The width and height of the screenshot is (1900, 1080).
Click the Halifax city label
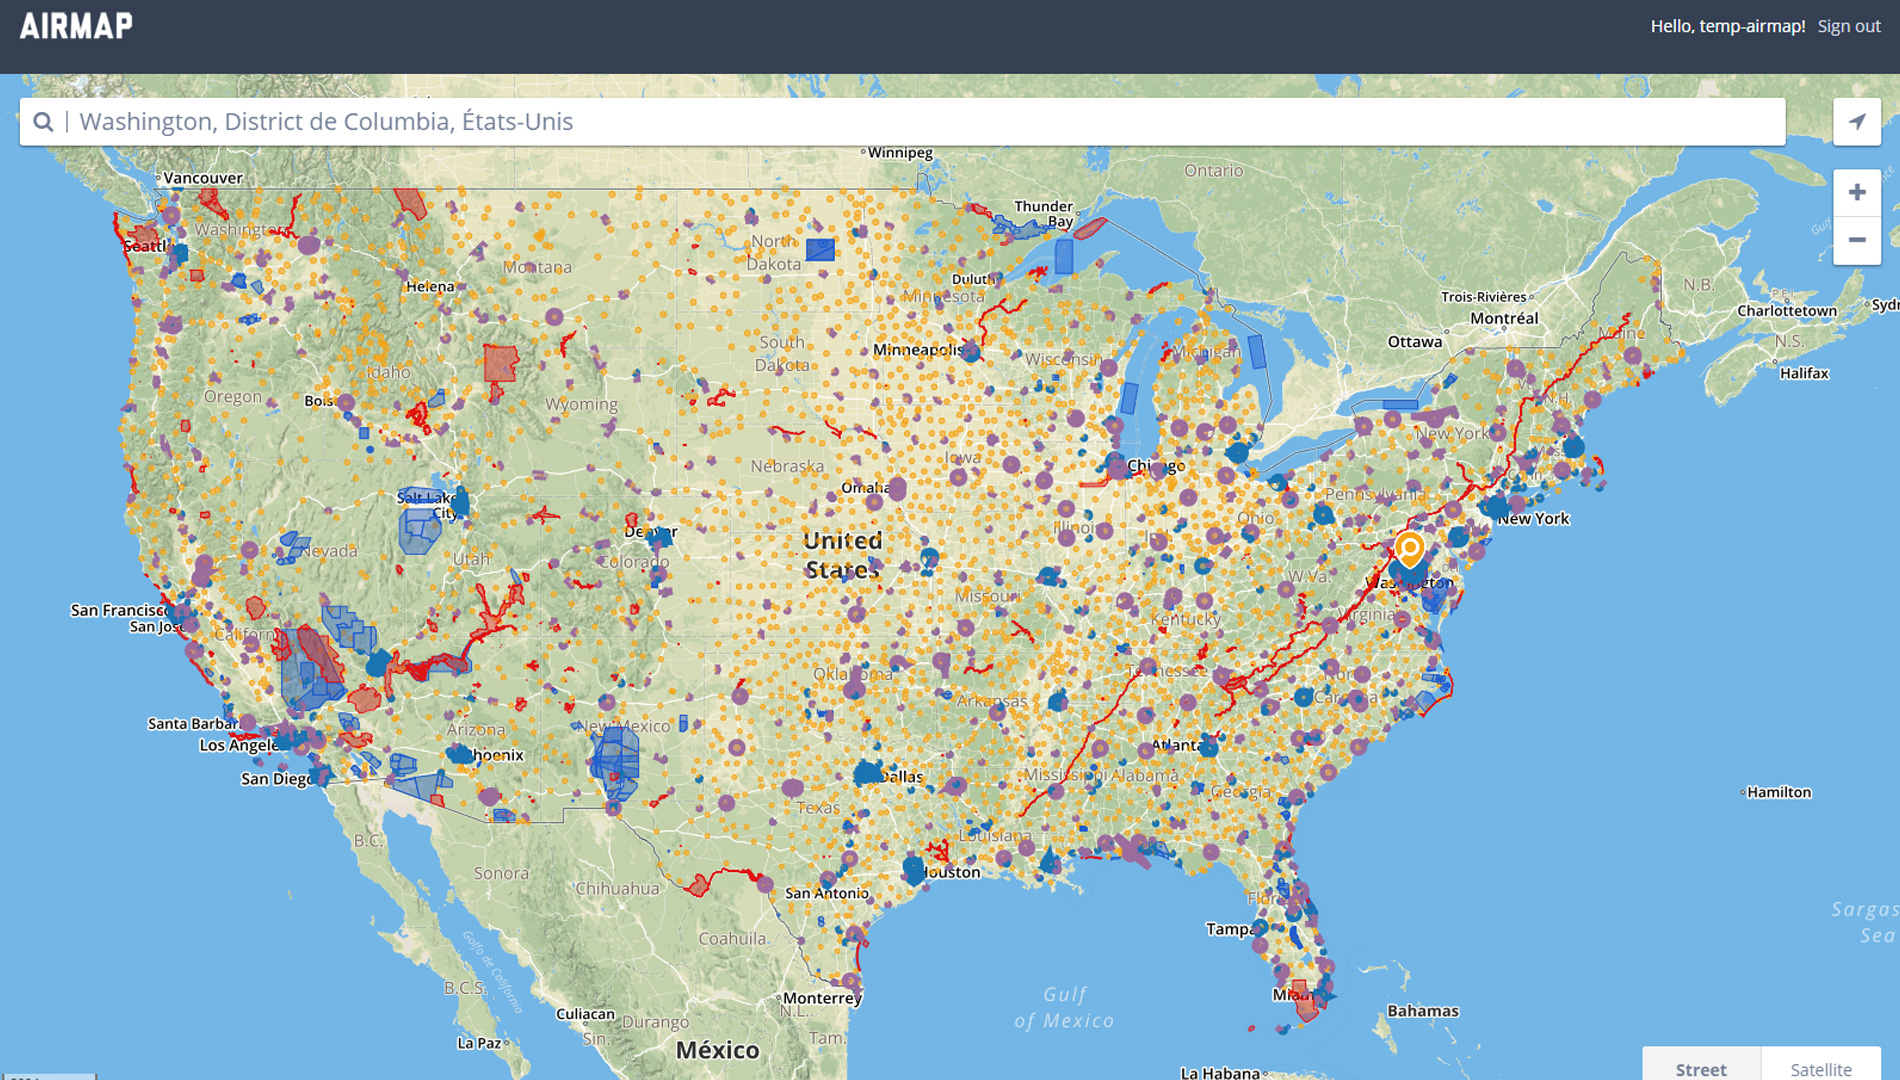tap(1804, 373)
